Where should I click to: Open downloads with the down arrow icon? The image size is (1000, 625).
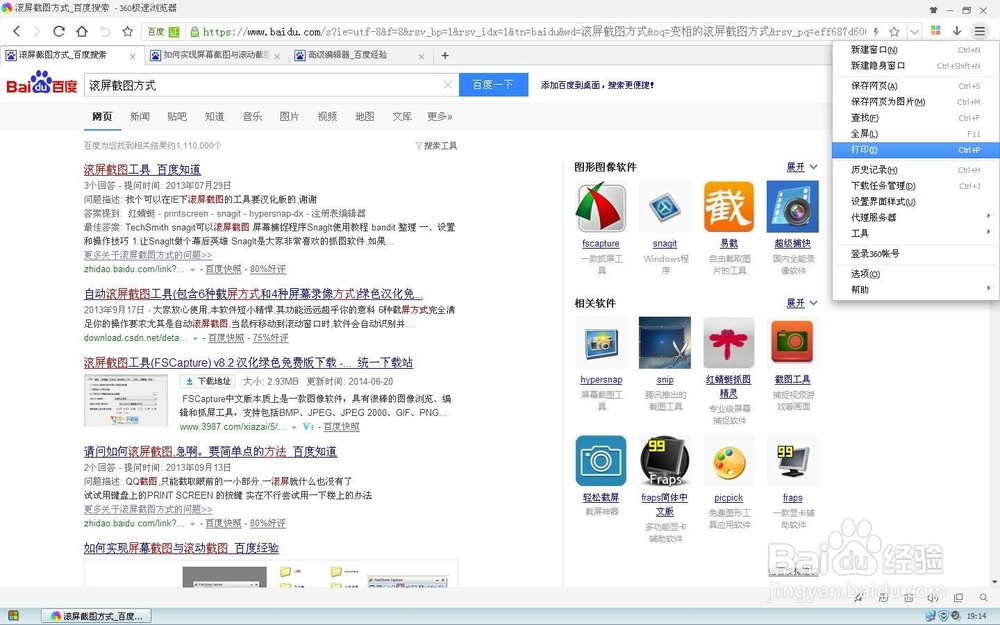[957, 31]
